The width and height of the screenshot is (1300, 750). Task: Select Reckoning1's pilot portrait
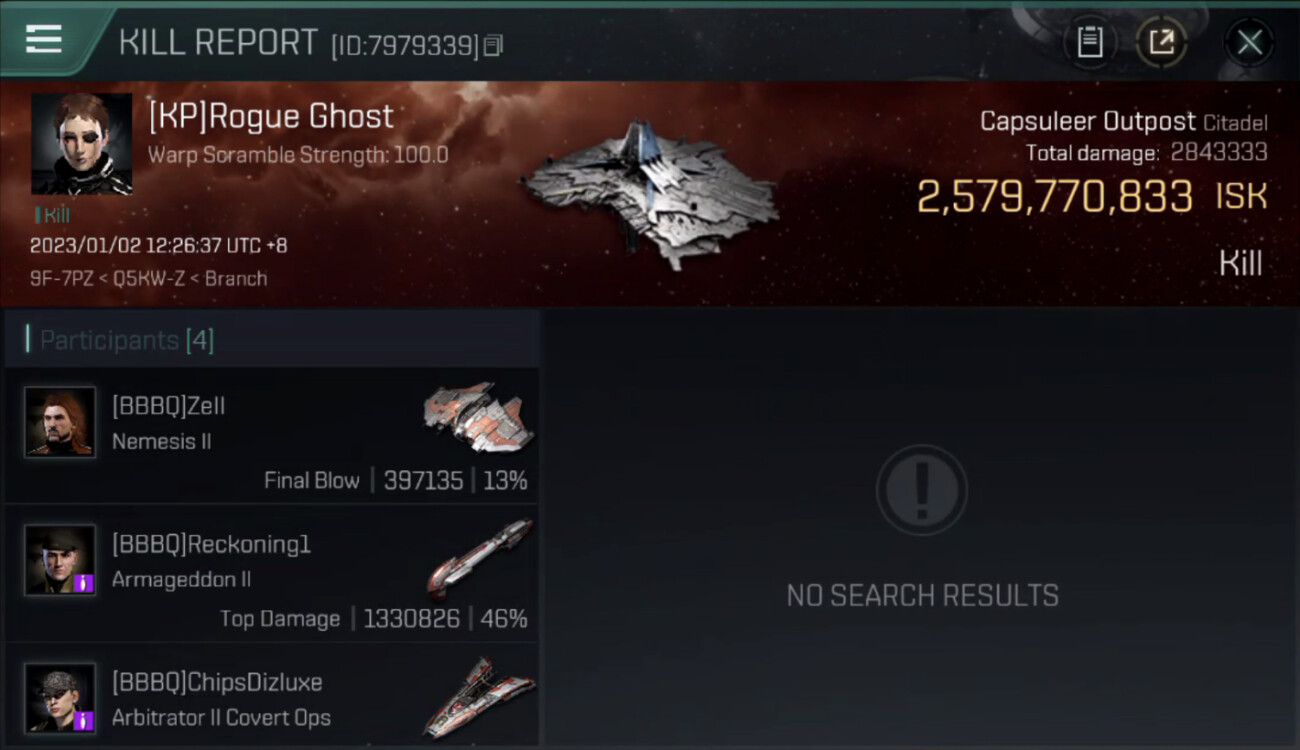(x=60, y=560)
